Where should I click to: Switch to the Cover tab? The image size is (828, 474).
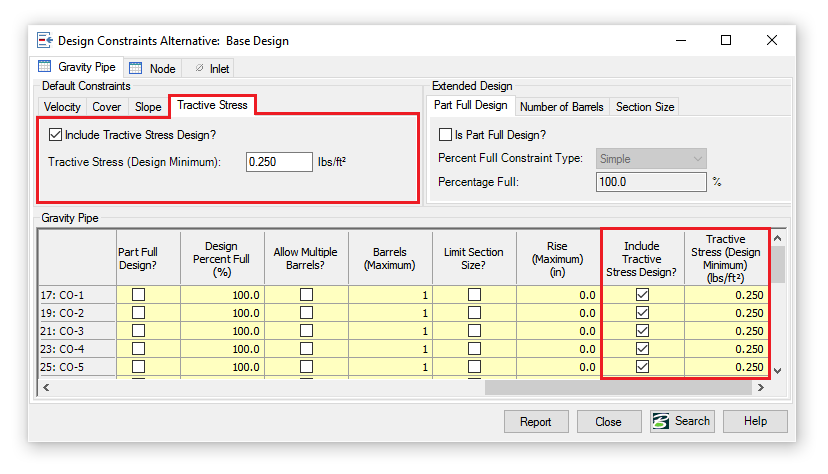[107, 106]
